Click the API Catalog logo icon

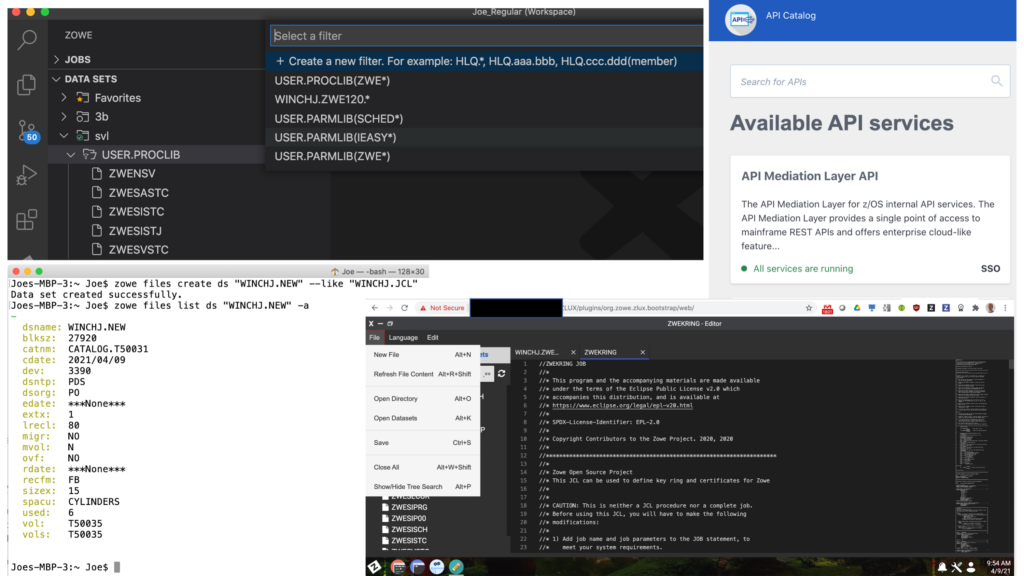click(x=741, y=20)
